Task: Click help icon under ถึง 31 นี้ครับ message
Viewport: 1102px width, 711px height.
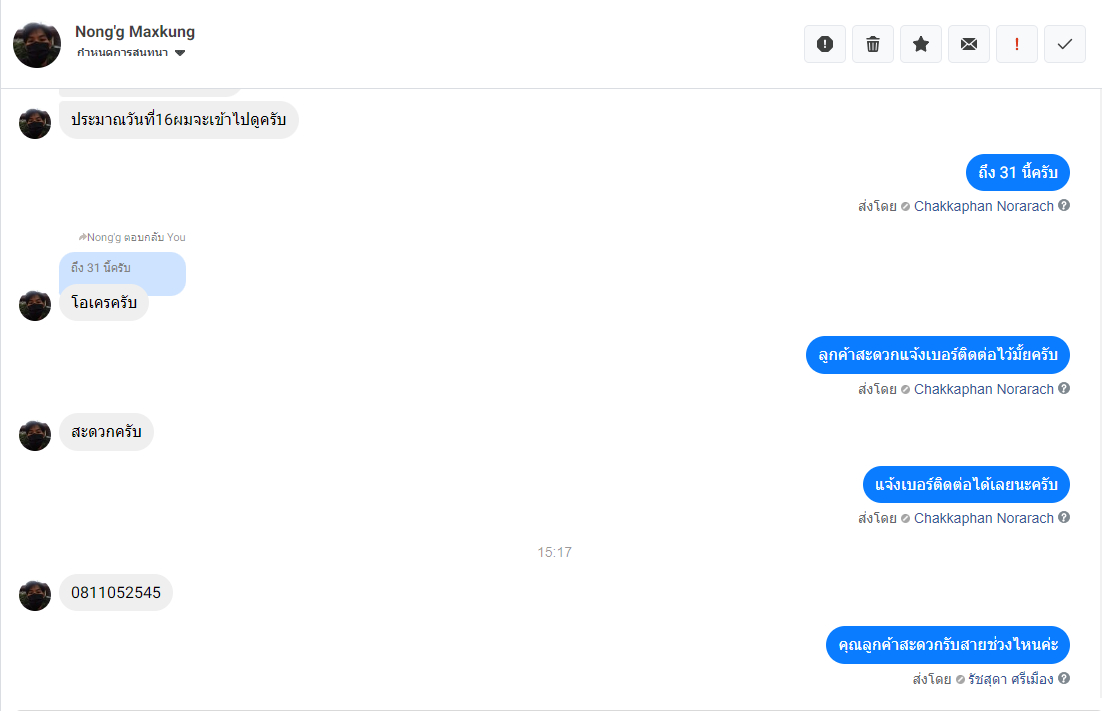Action: (x=1064, y=205)
